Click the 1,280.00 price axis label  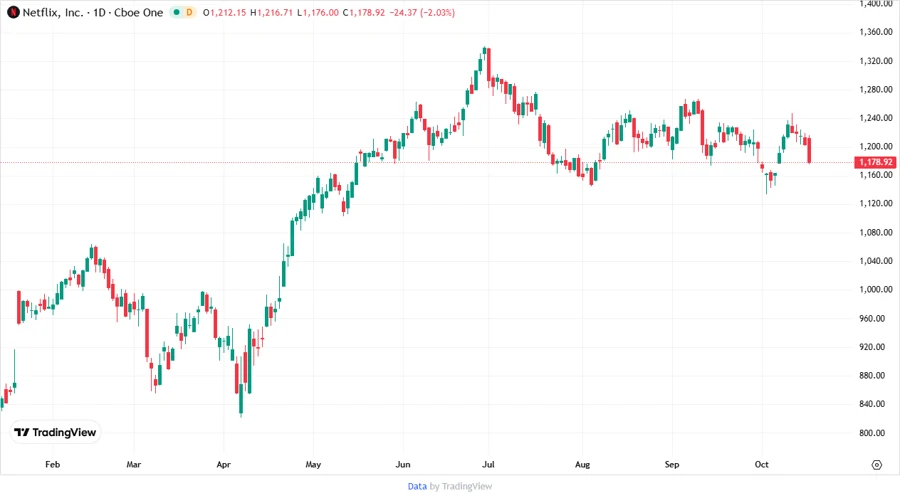876,90
